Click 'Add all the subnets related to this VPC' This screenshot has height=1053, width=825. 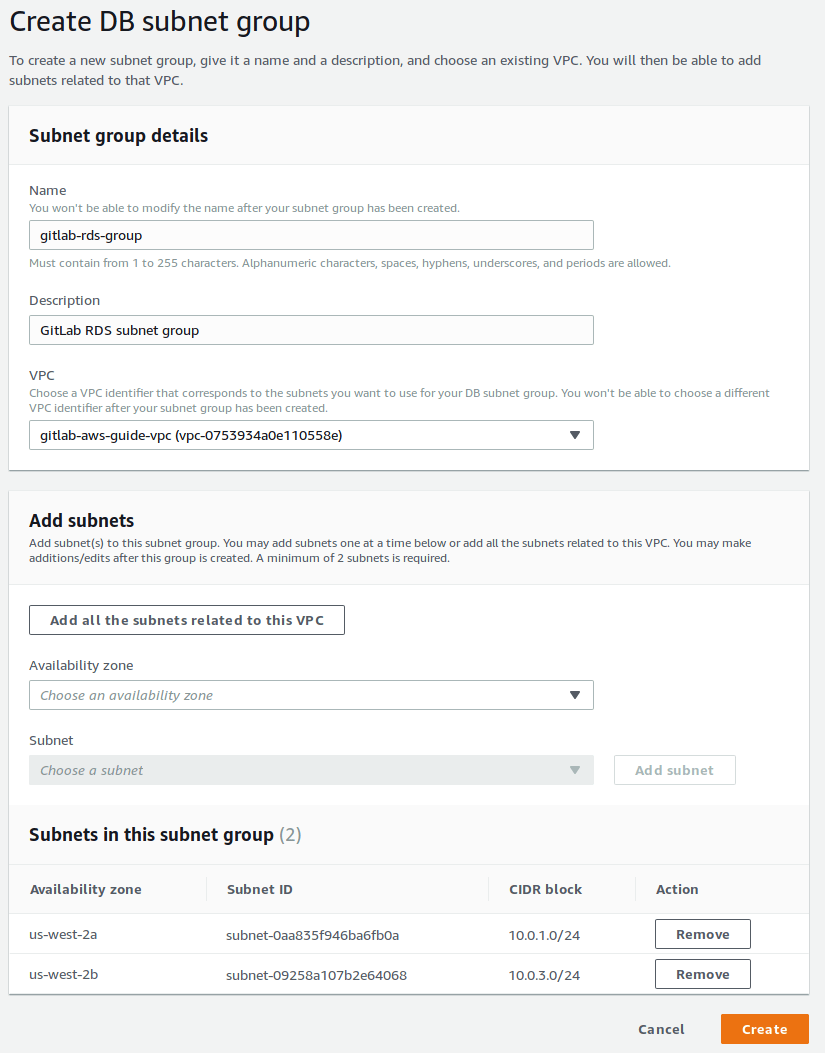[187, 620]
